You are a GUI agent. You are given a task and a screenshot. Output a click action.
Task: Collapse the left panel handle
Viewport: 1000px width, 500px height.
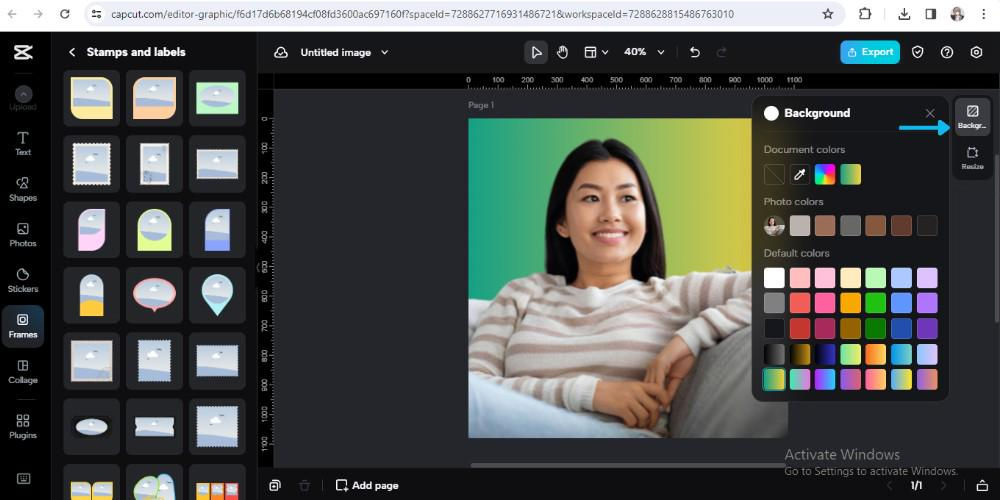click(259, 267)
